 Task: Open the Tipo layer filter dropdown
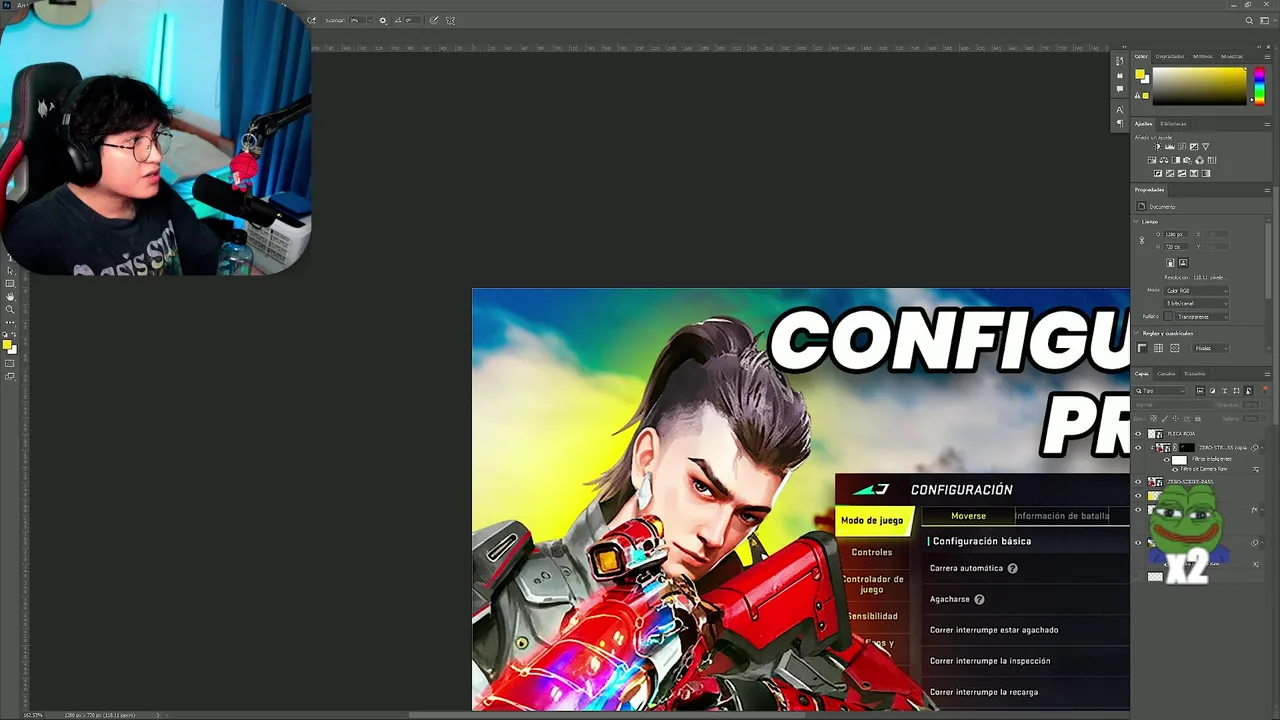coord(1160,390)
